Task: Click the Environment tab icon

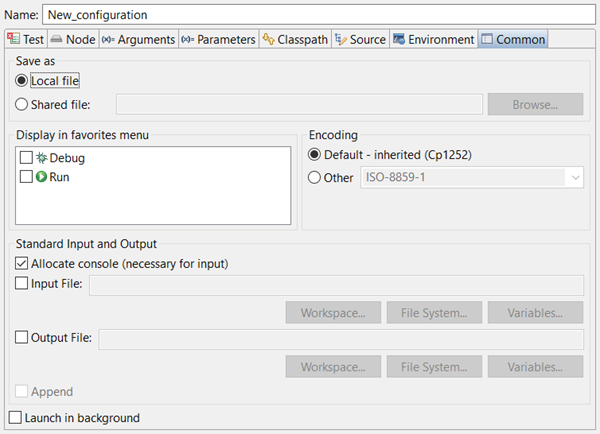Action: (x=399, y=40)
